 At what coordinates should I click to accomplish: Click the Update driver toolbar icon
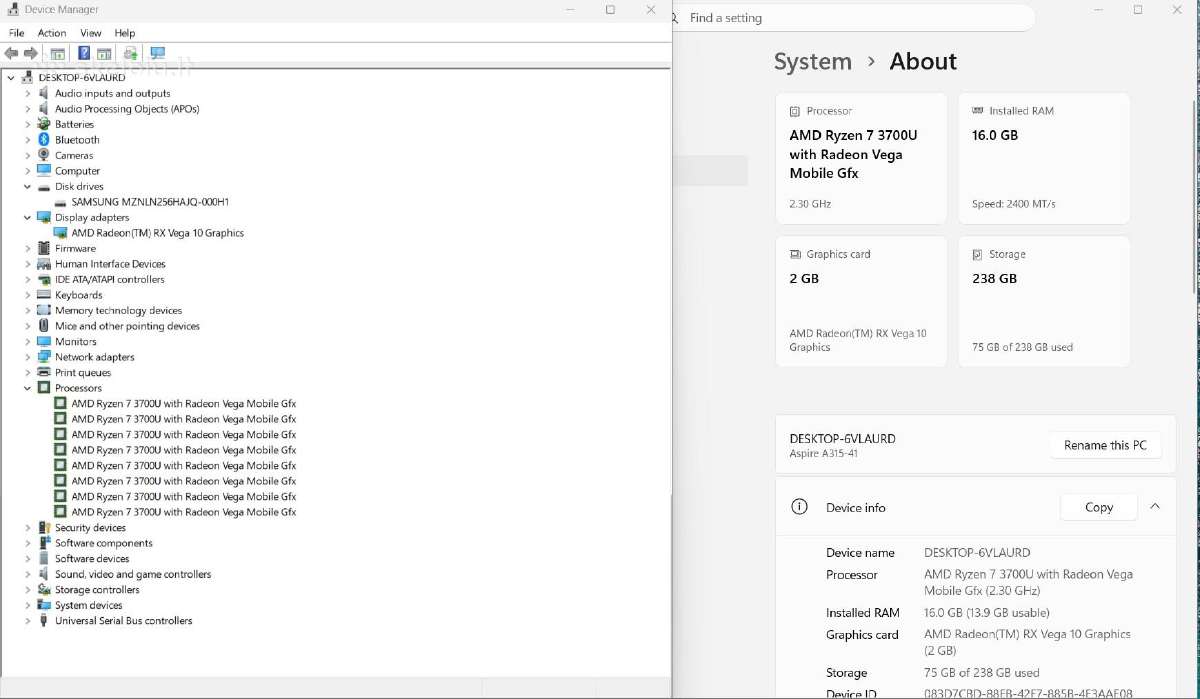[130, 53]
